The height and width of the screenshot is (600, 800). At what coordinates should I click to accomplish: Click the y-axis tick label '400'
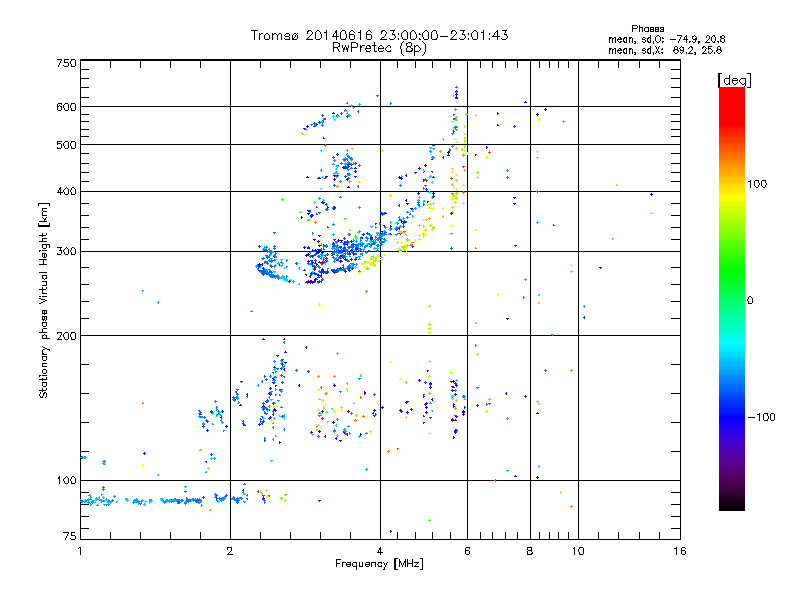click(x=66, y=191)
